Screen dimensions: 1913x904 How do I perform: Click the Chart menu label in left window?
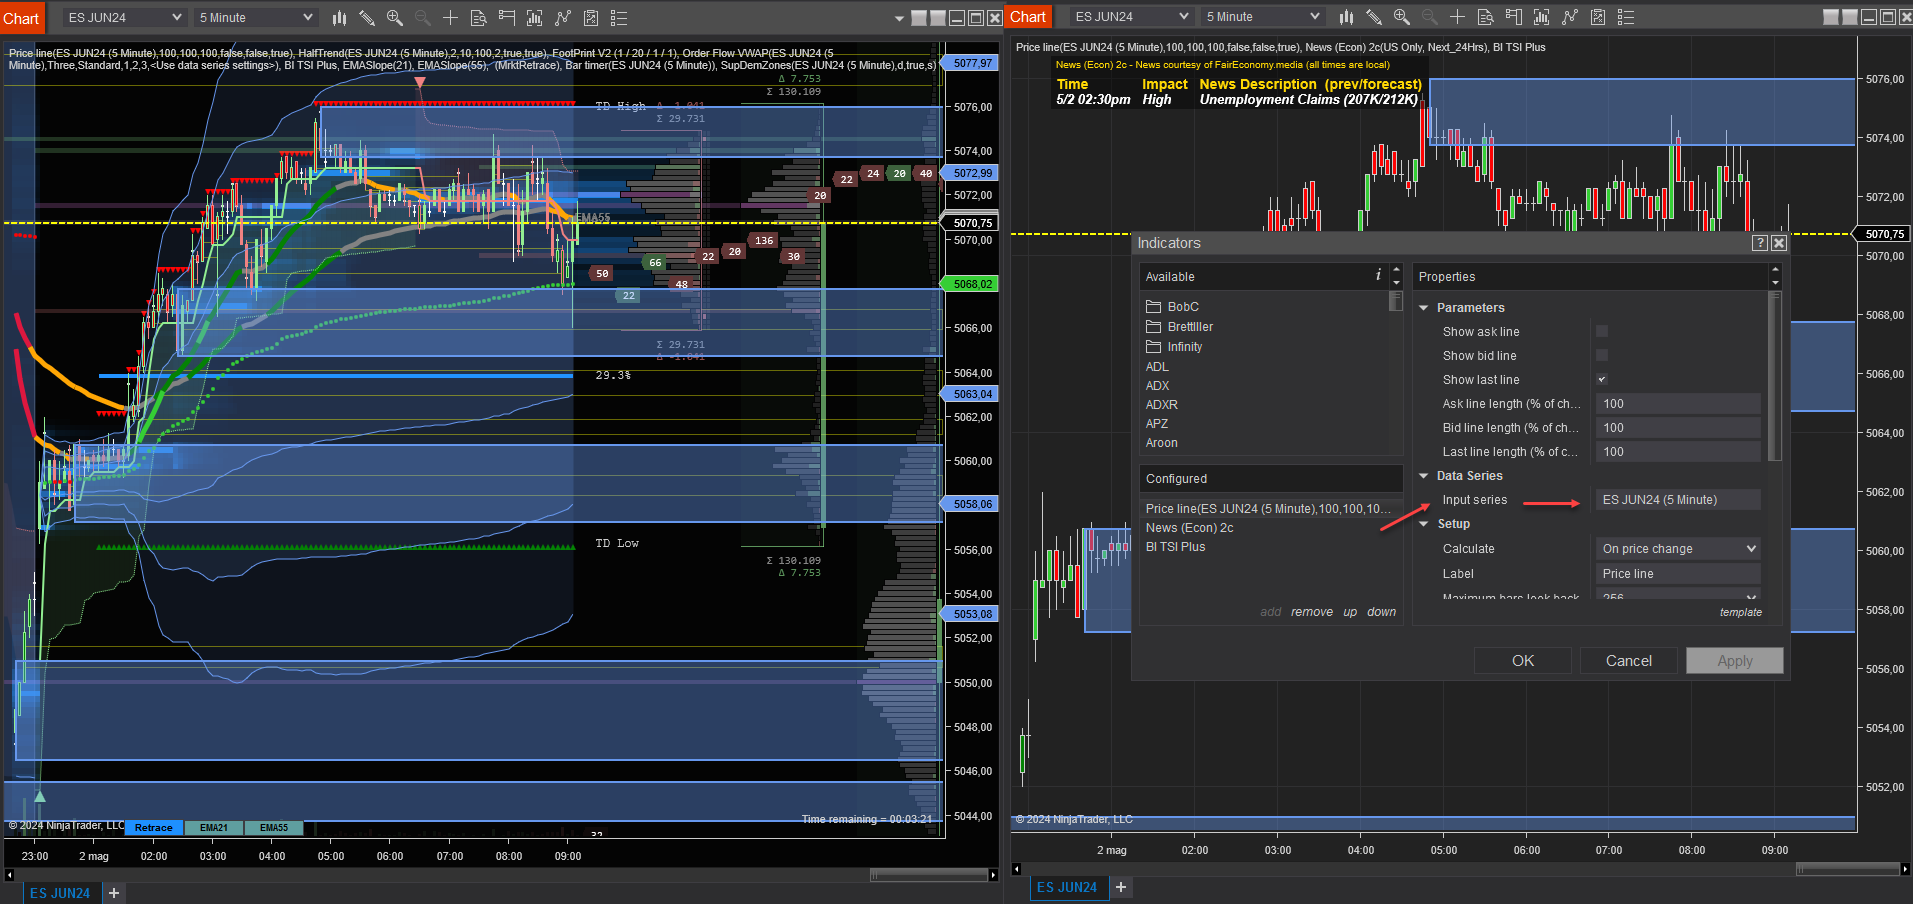point(21,18)
